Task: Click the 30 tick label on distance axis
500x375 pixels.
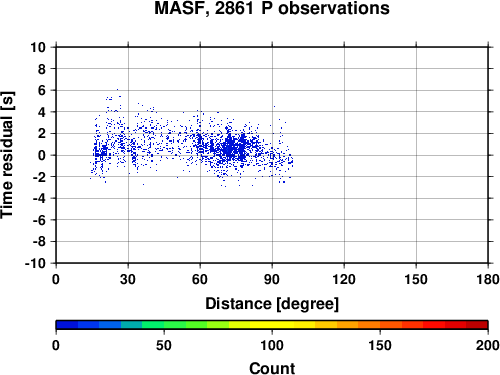Action: click(x=128, y=279)
